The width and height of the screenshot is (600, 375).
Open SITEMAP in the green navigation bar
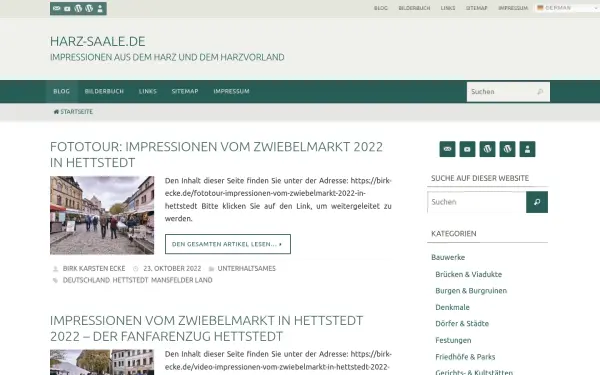(185, 91)
